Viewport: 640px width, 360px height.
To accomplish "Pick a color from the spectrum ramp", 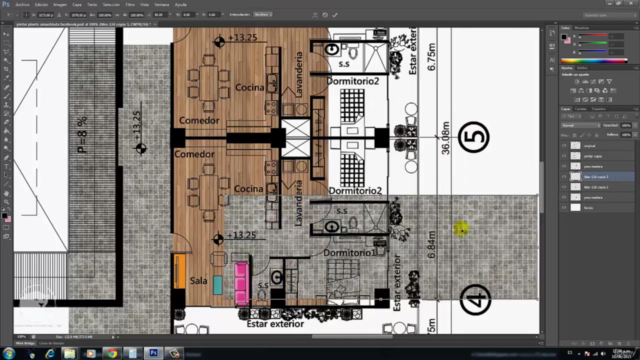I will point(594,60).
